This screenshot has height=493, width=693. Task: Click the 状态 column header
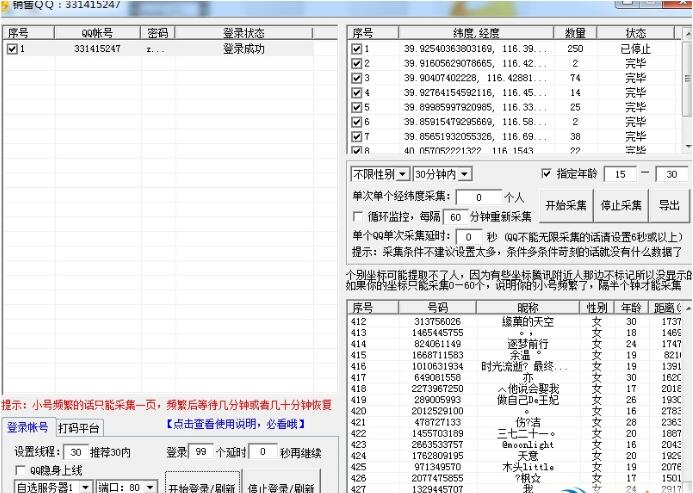(x=636, y=33)
